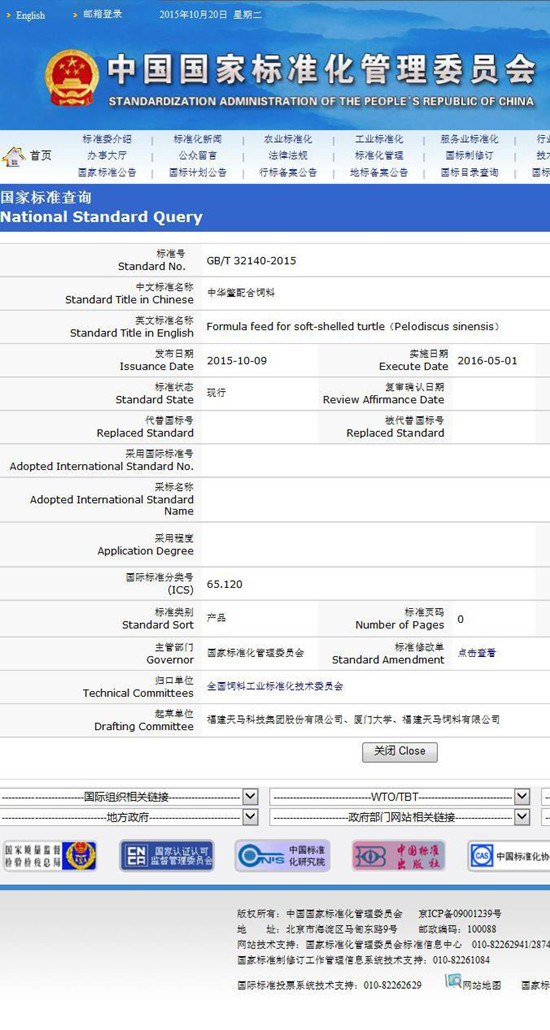Screen dimensions: 550x1030
Task: Open the 全国饲料工业标准化技术委员会 link
Action: [275, 686]
